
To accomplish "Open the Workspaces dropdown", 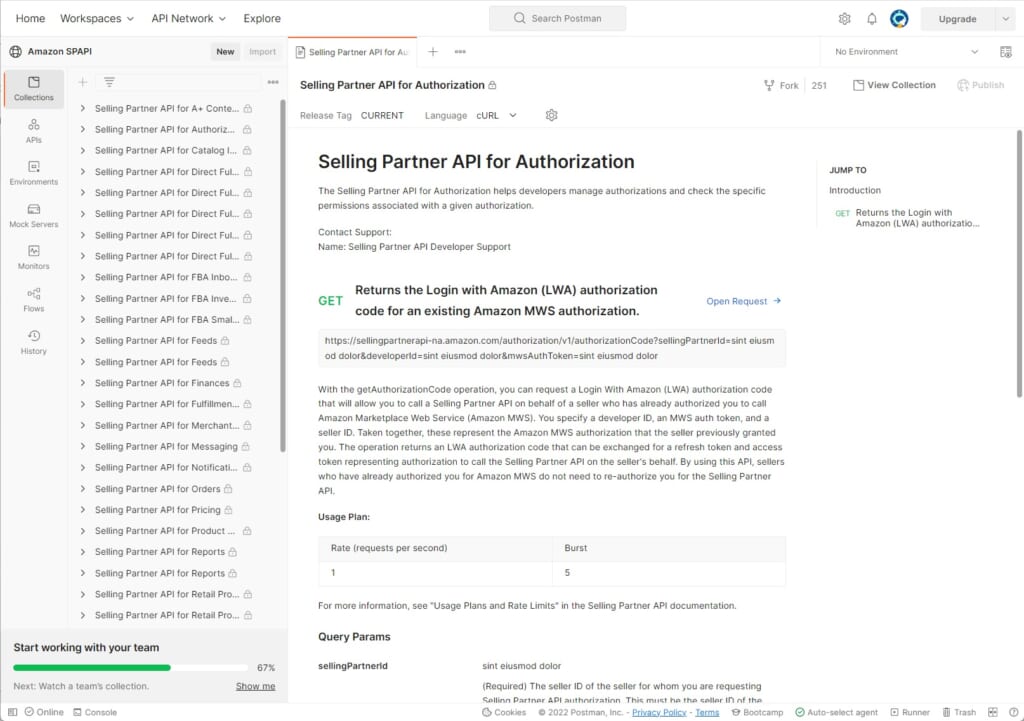I will tap(97, 18).
